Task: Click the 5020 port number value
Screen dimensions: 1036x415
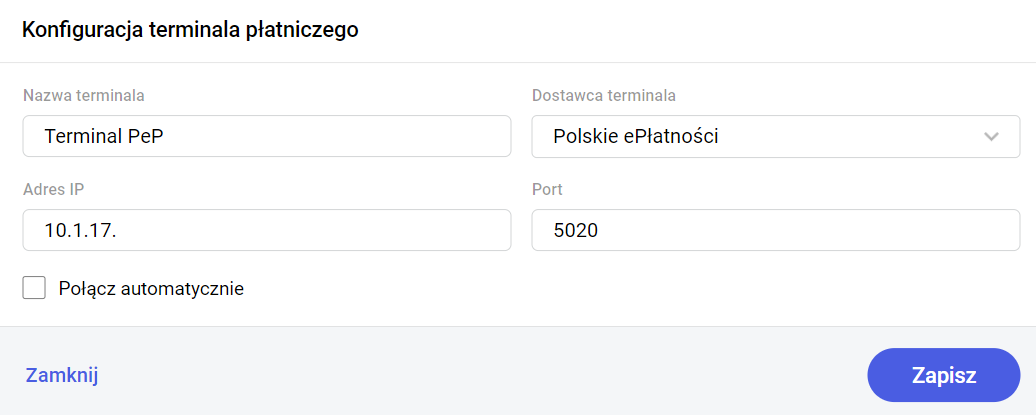Action: click(x=575, y=230)
